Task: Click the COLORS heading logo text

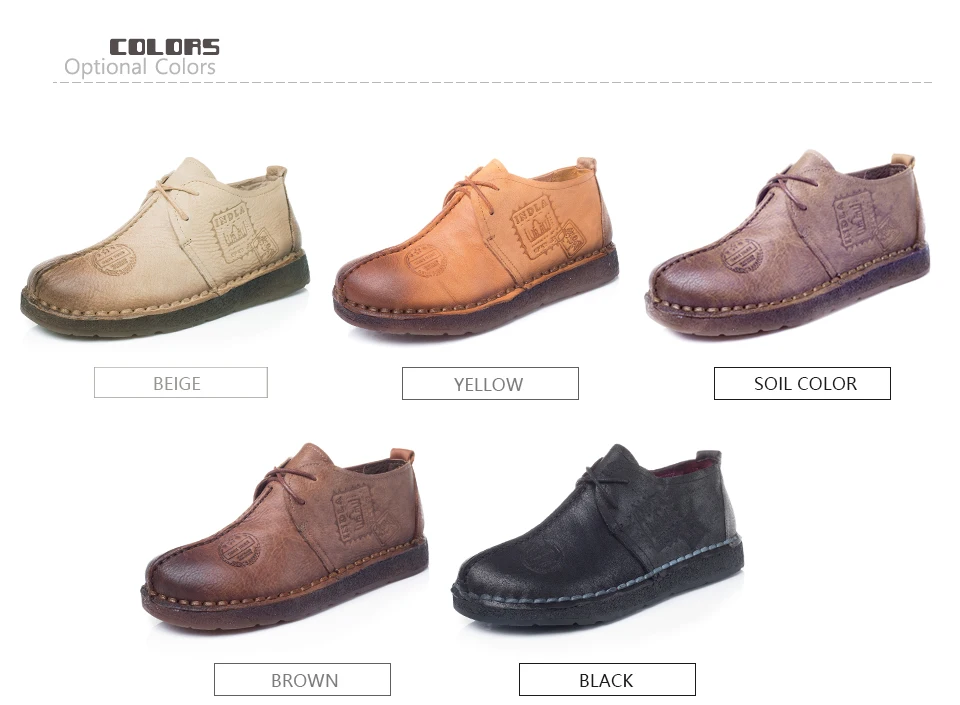Action: pos(164,47)
